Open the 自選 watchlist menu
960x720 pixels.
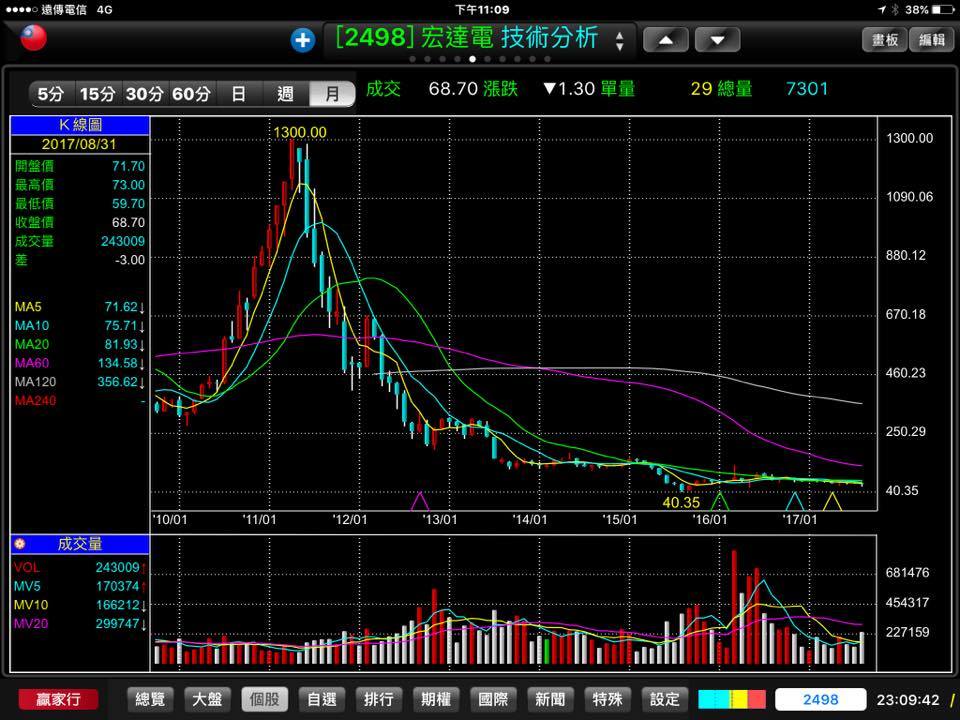321,699
